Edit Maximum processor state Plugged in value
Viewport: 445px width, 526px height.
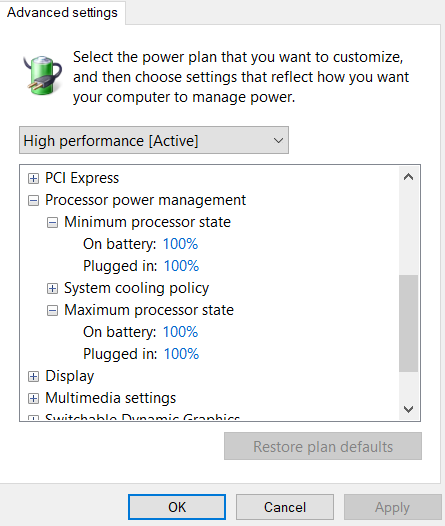(181, 354)
